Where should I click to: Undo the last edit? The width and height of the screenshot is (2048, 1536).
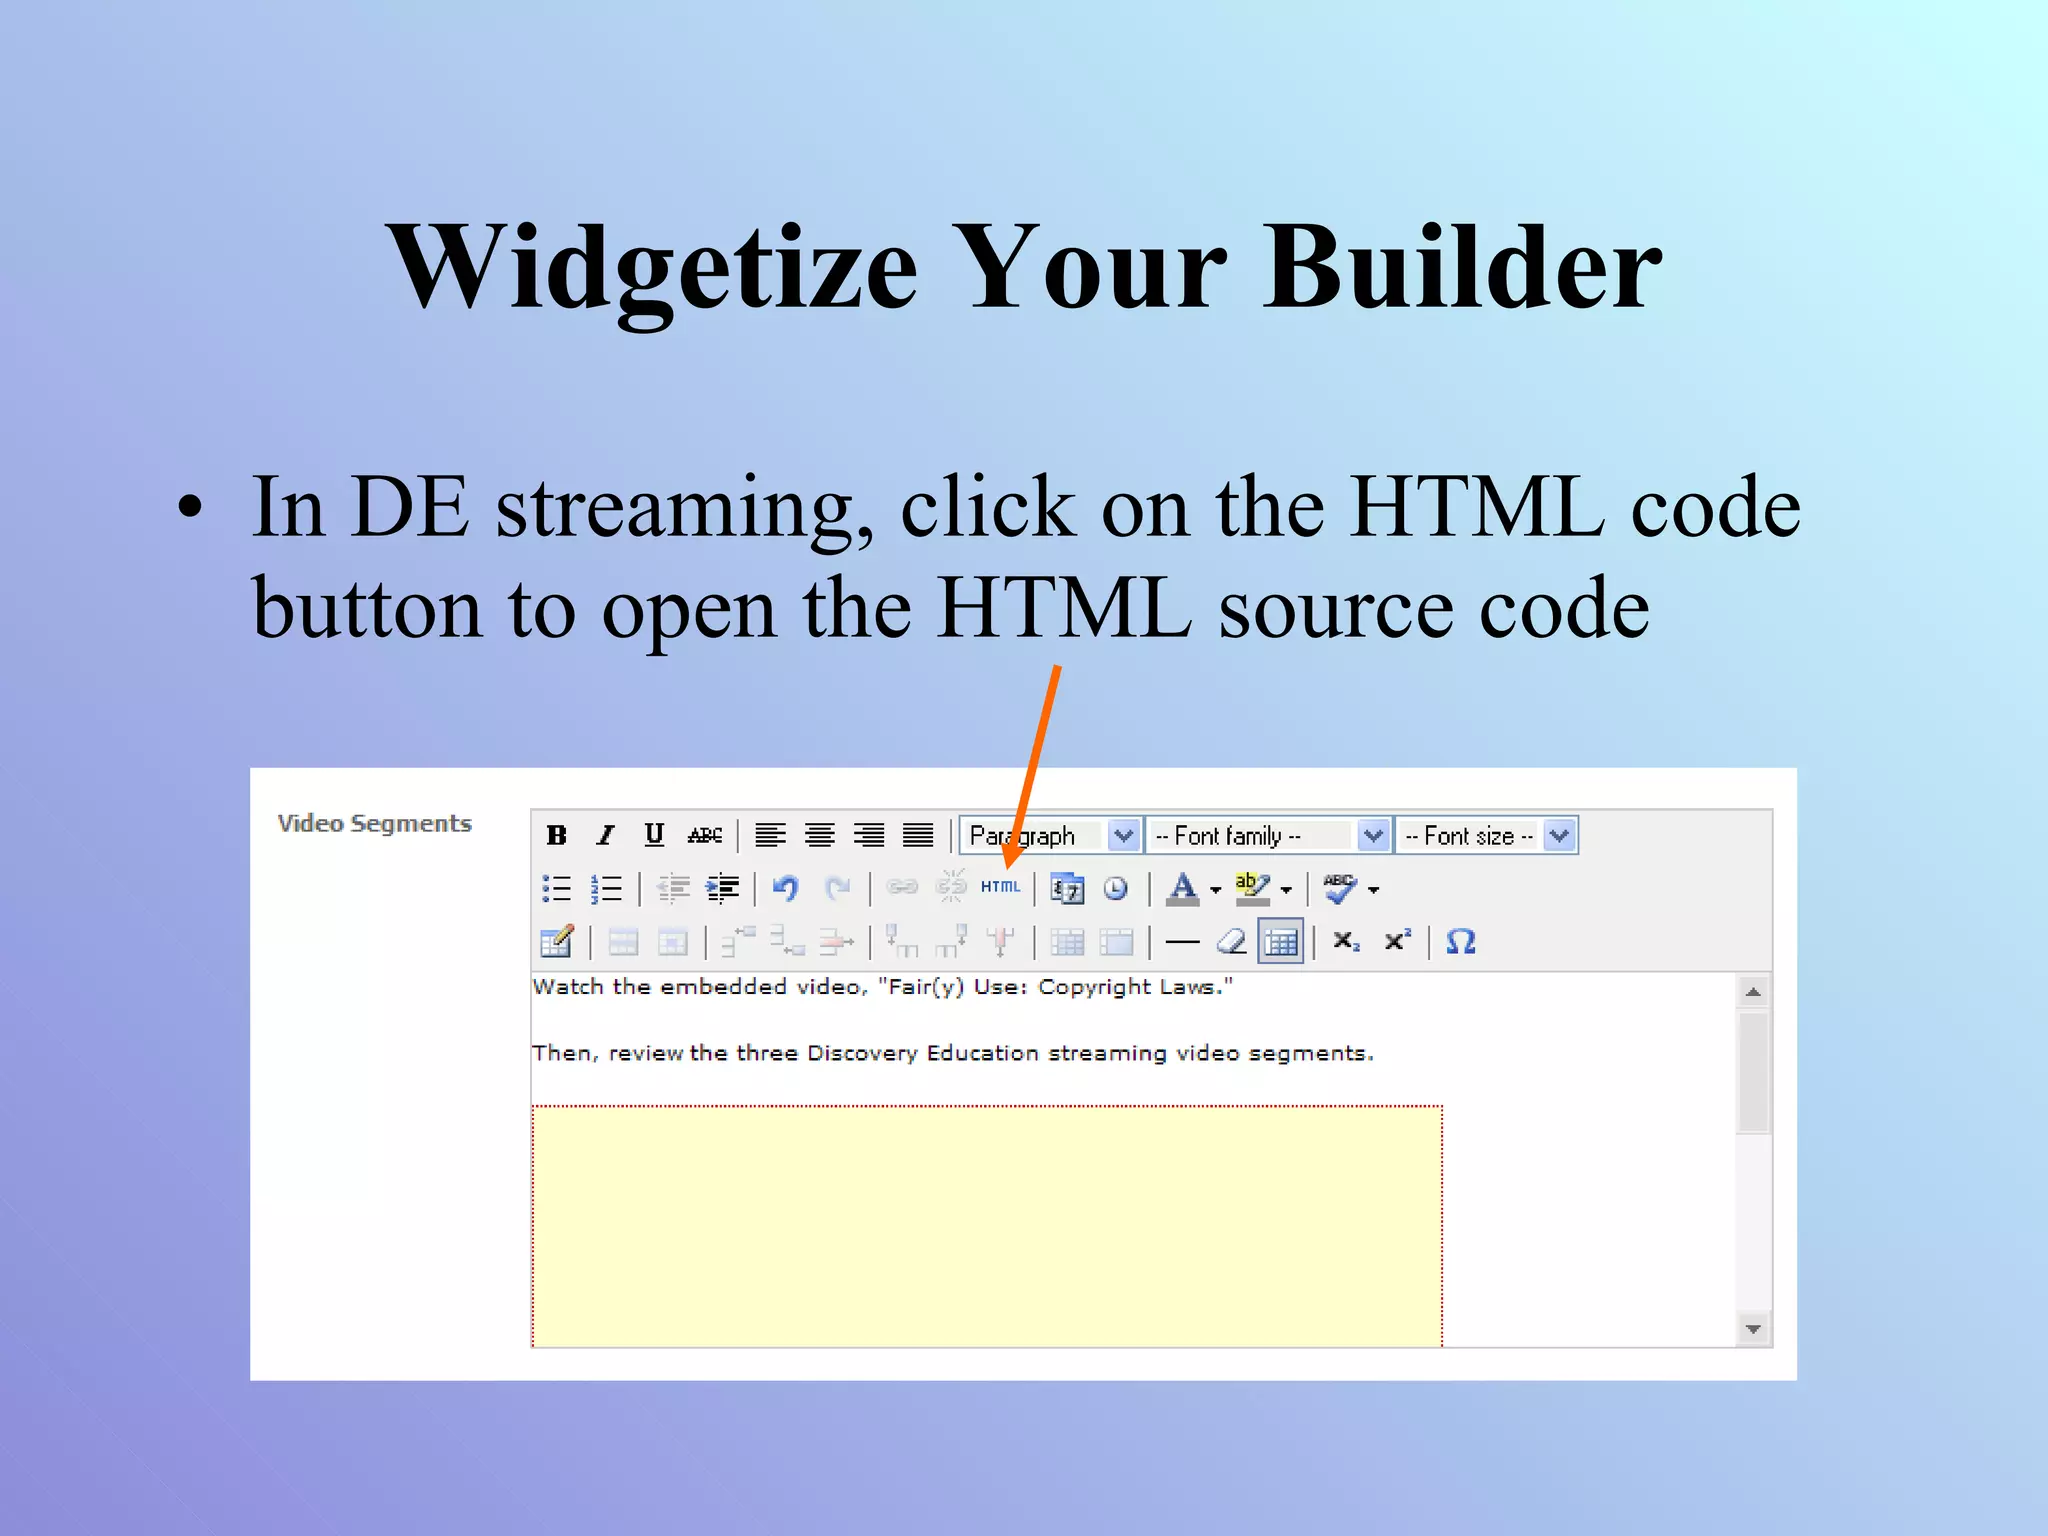click(x=786, y=888)
